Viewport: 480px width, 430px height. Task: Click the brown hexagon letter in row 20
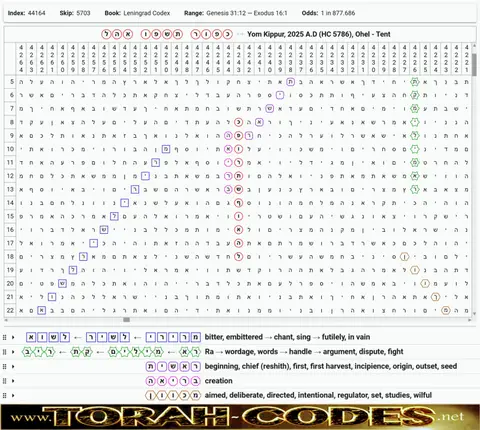[x=425, y=284]
